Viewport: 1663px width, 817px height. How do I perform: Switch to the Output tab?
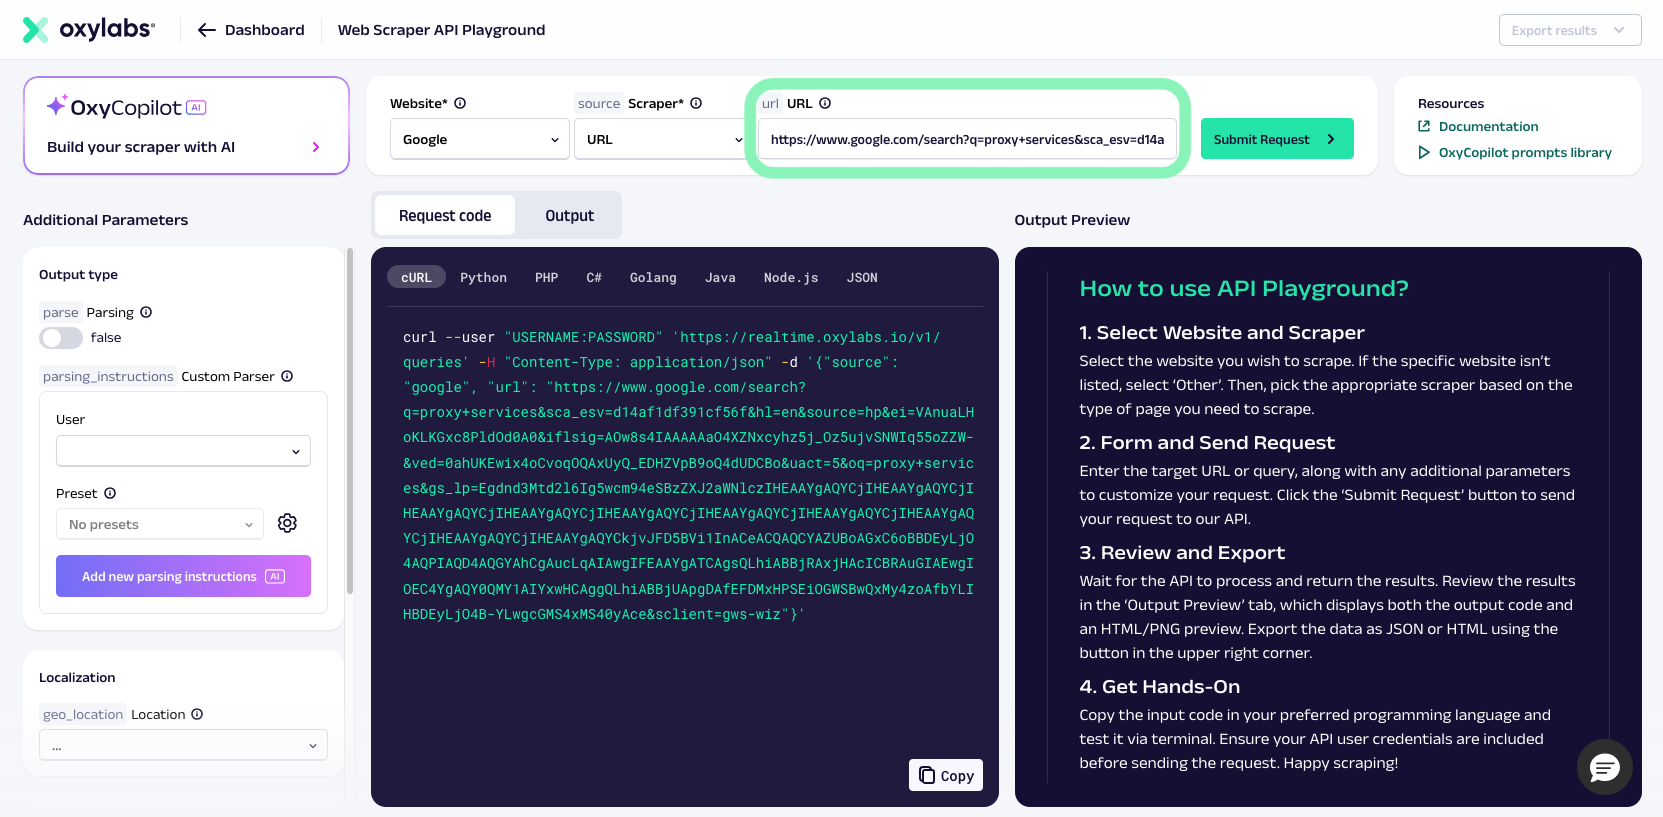(x=569, y=215)
